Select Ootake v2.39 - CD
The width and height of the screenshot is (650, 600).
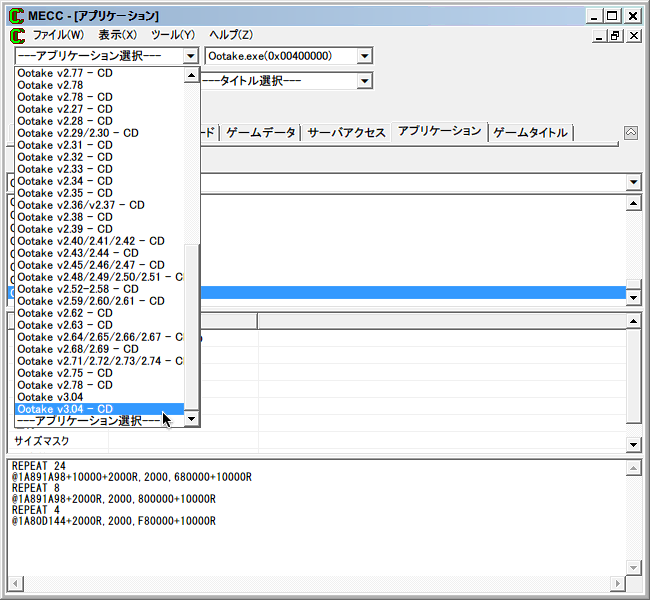pyautogui.click(x=99, y=229)
